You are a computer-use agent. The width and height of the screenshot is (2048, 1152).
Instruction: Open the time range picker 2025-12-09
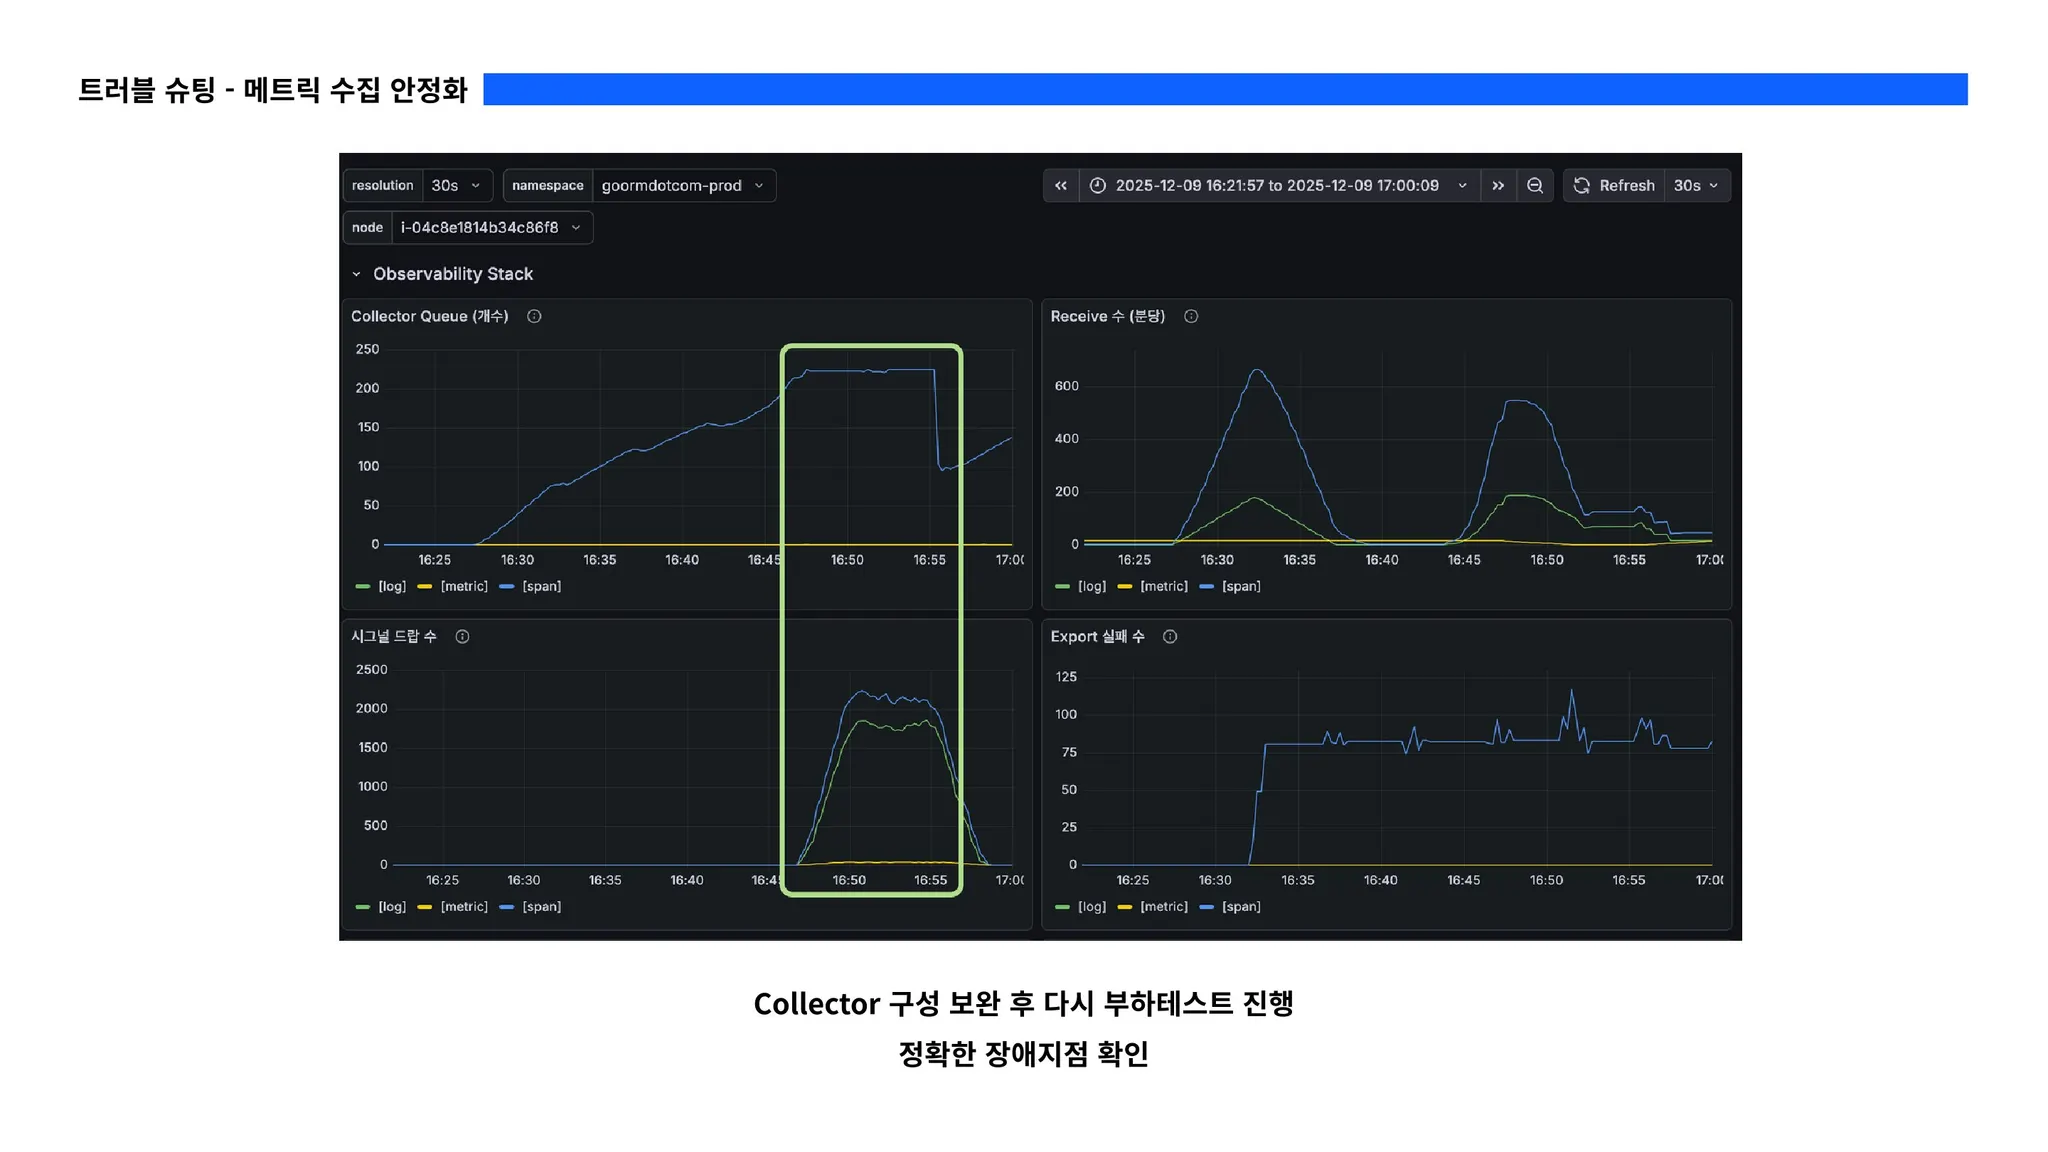tap(1278, 186)
